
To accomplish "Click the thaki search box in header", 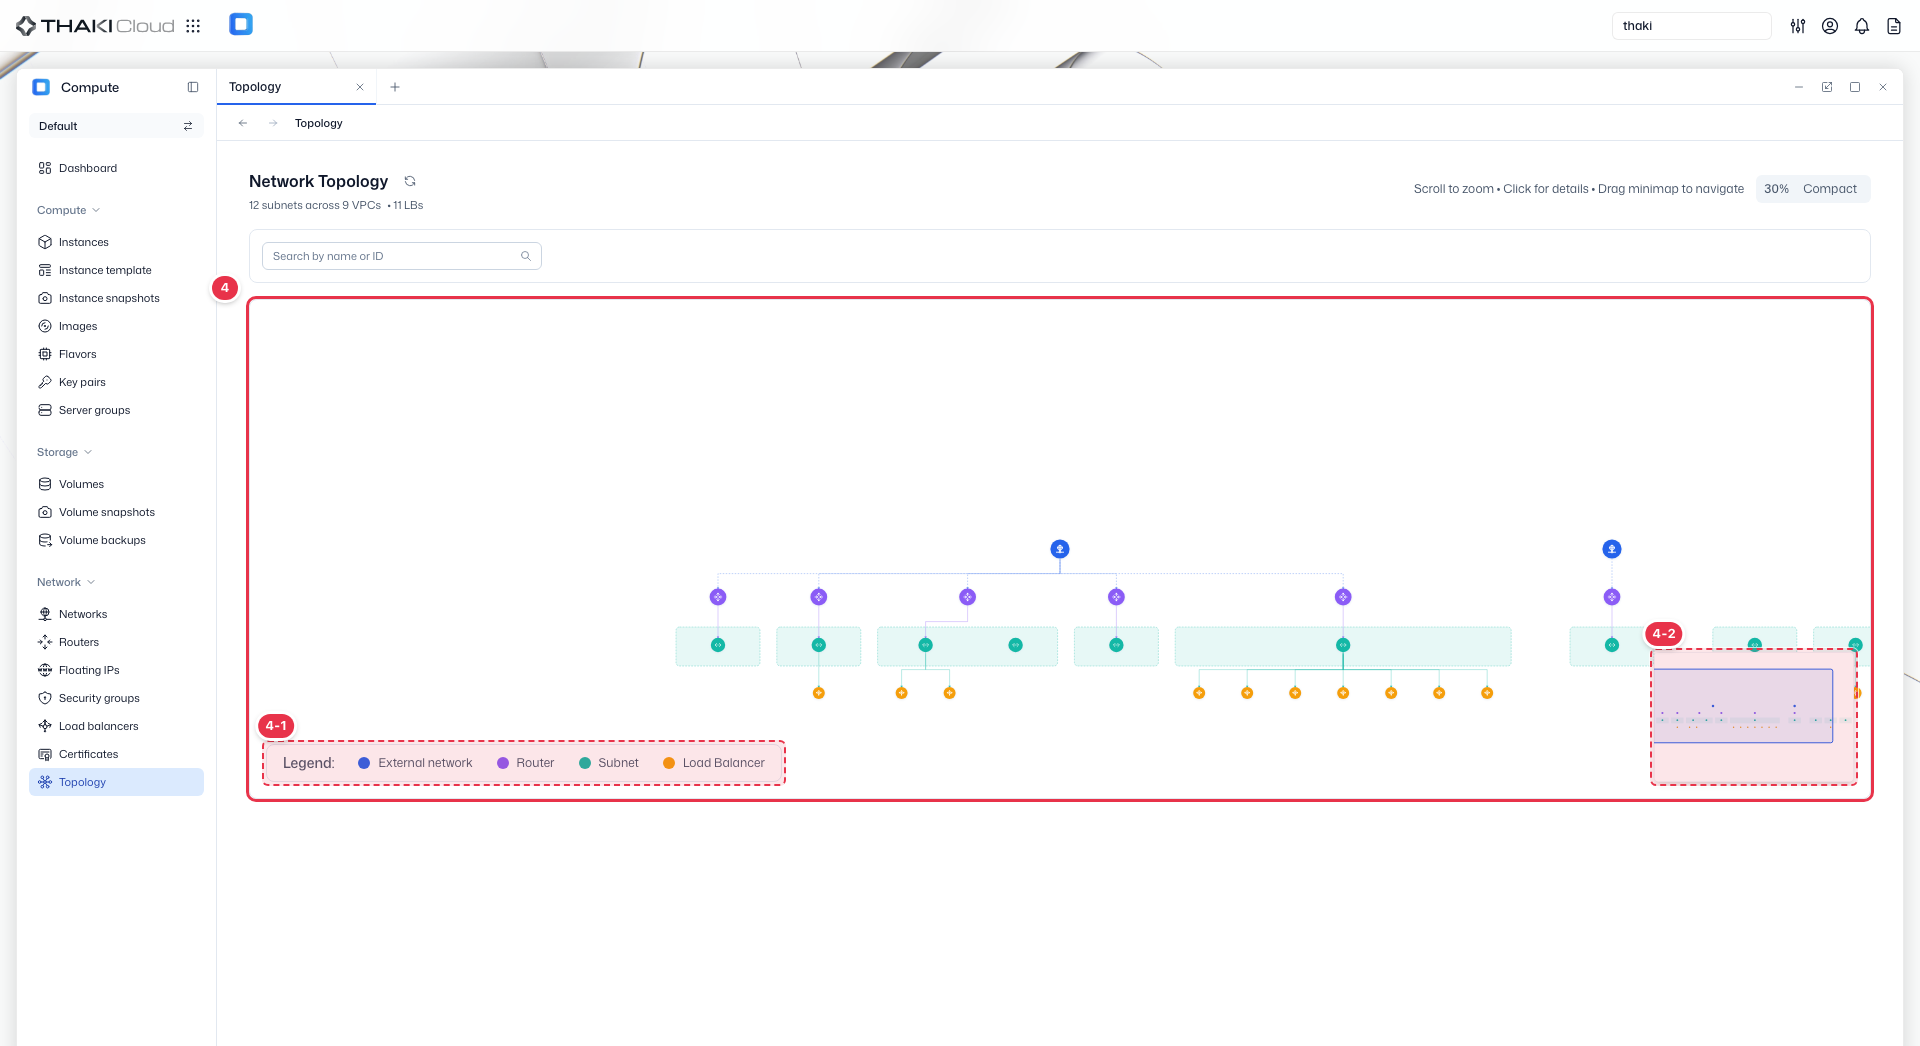I will [1691, 26].
